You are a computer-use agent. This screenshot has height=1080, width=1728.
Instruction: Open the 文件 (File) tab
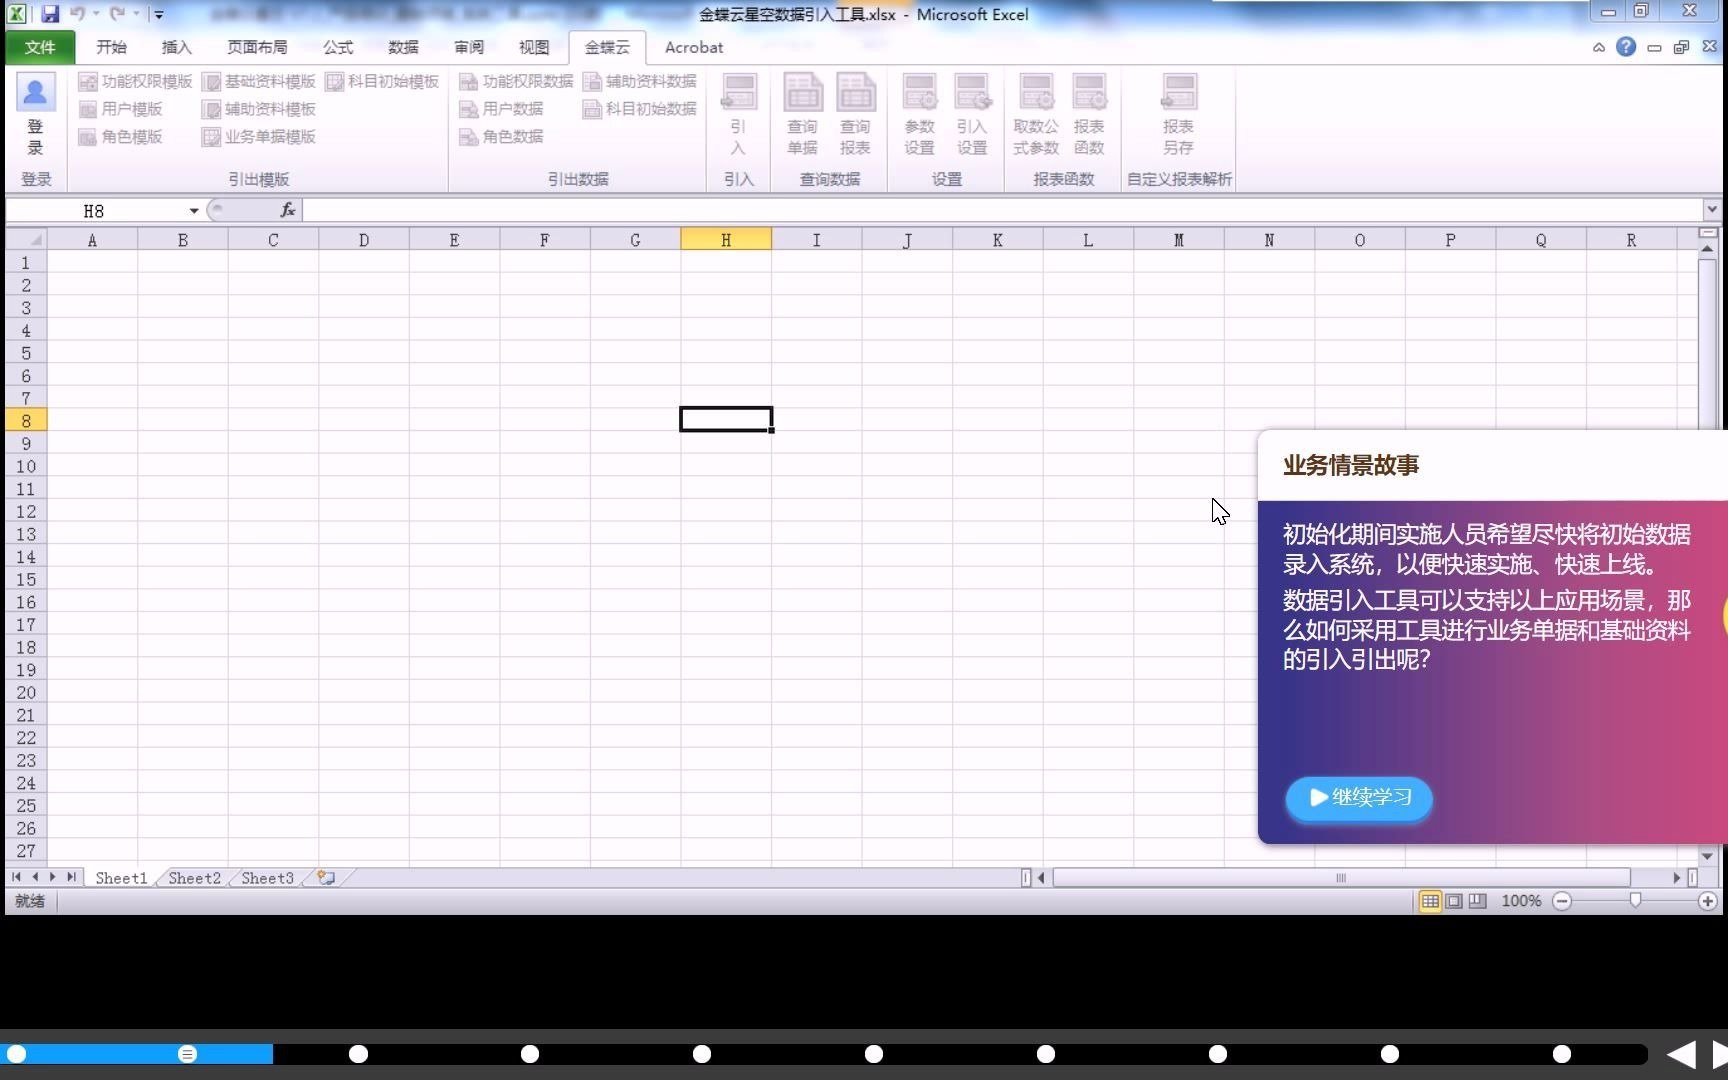(40, 47)
